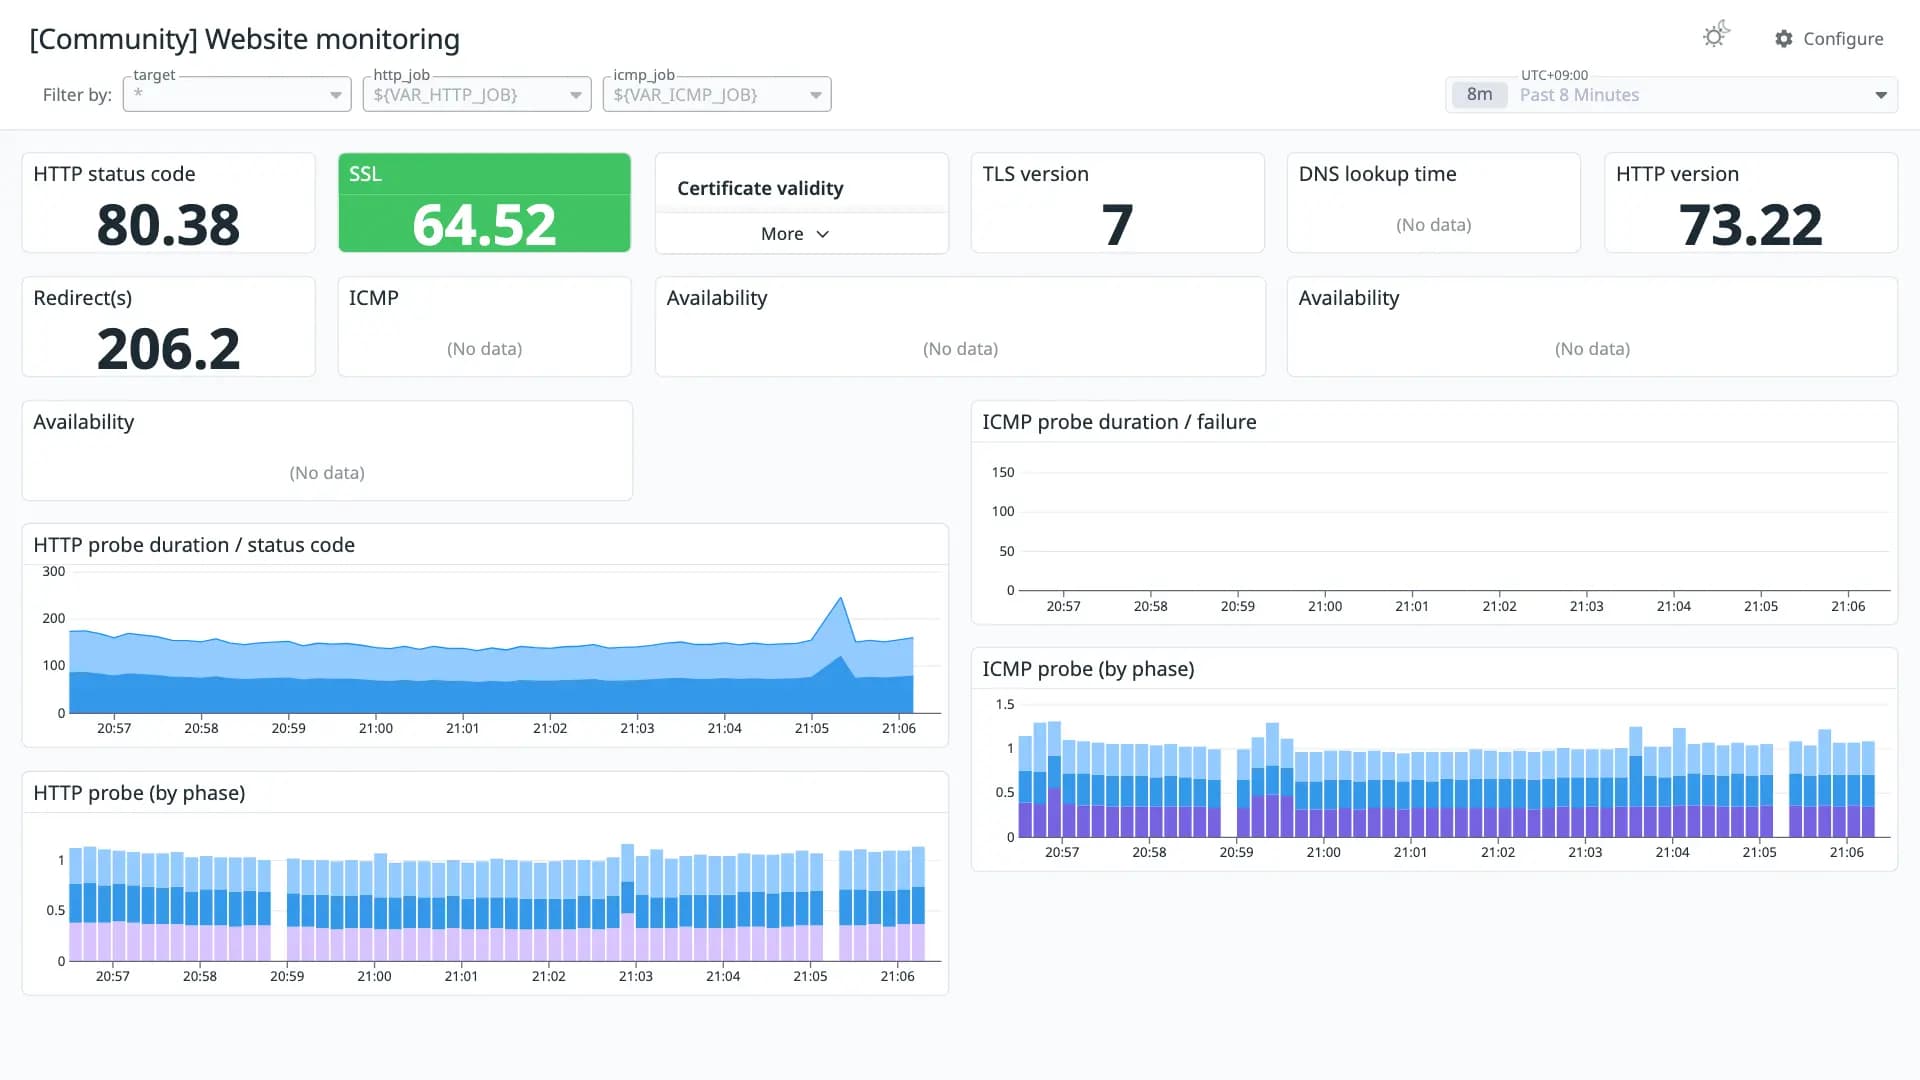Click the More chevron in Certificate validity
This screenshot has width=1920, height=1080.
click(x=823, y=234)
